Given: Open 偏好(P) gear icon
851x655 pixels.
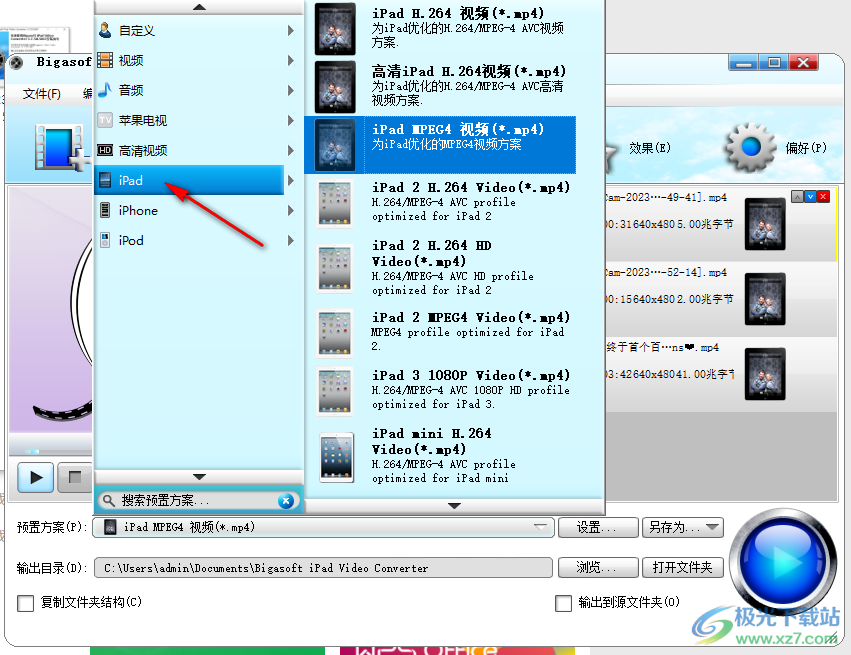Looking at the screenshot, I should [x=751, y=147].
